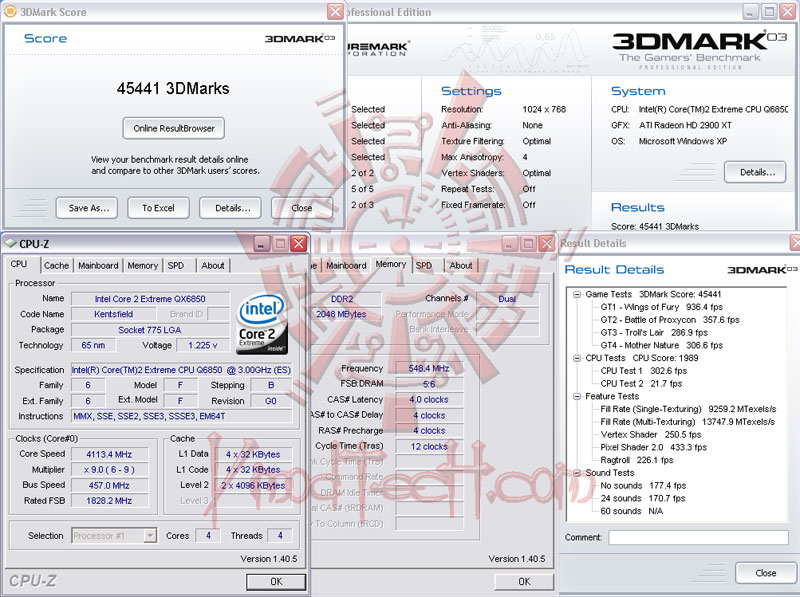Minimize the 3DMark03 Professional Edition window
Viewport: 800px width, 597px height.
click(751, 11)
